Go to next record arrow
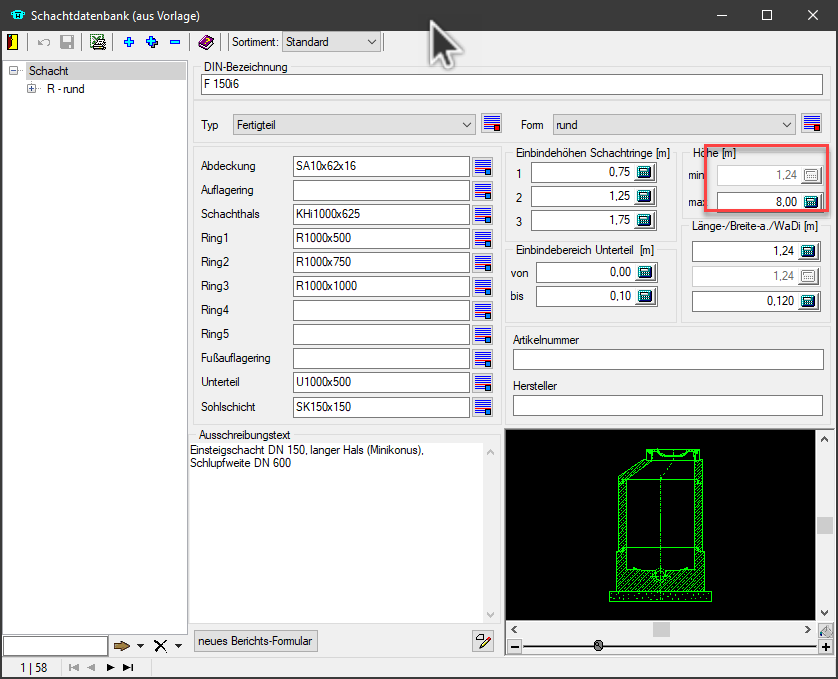This screenshot has width=838, height=679. [110, 667]
